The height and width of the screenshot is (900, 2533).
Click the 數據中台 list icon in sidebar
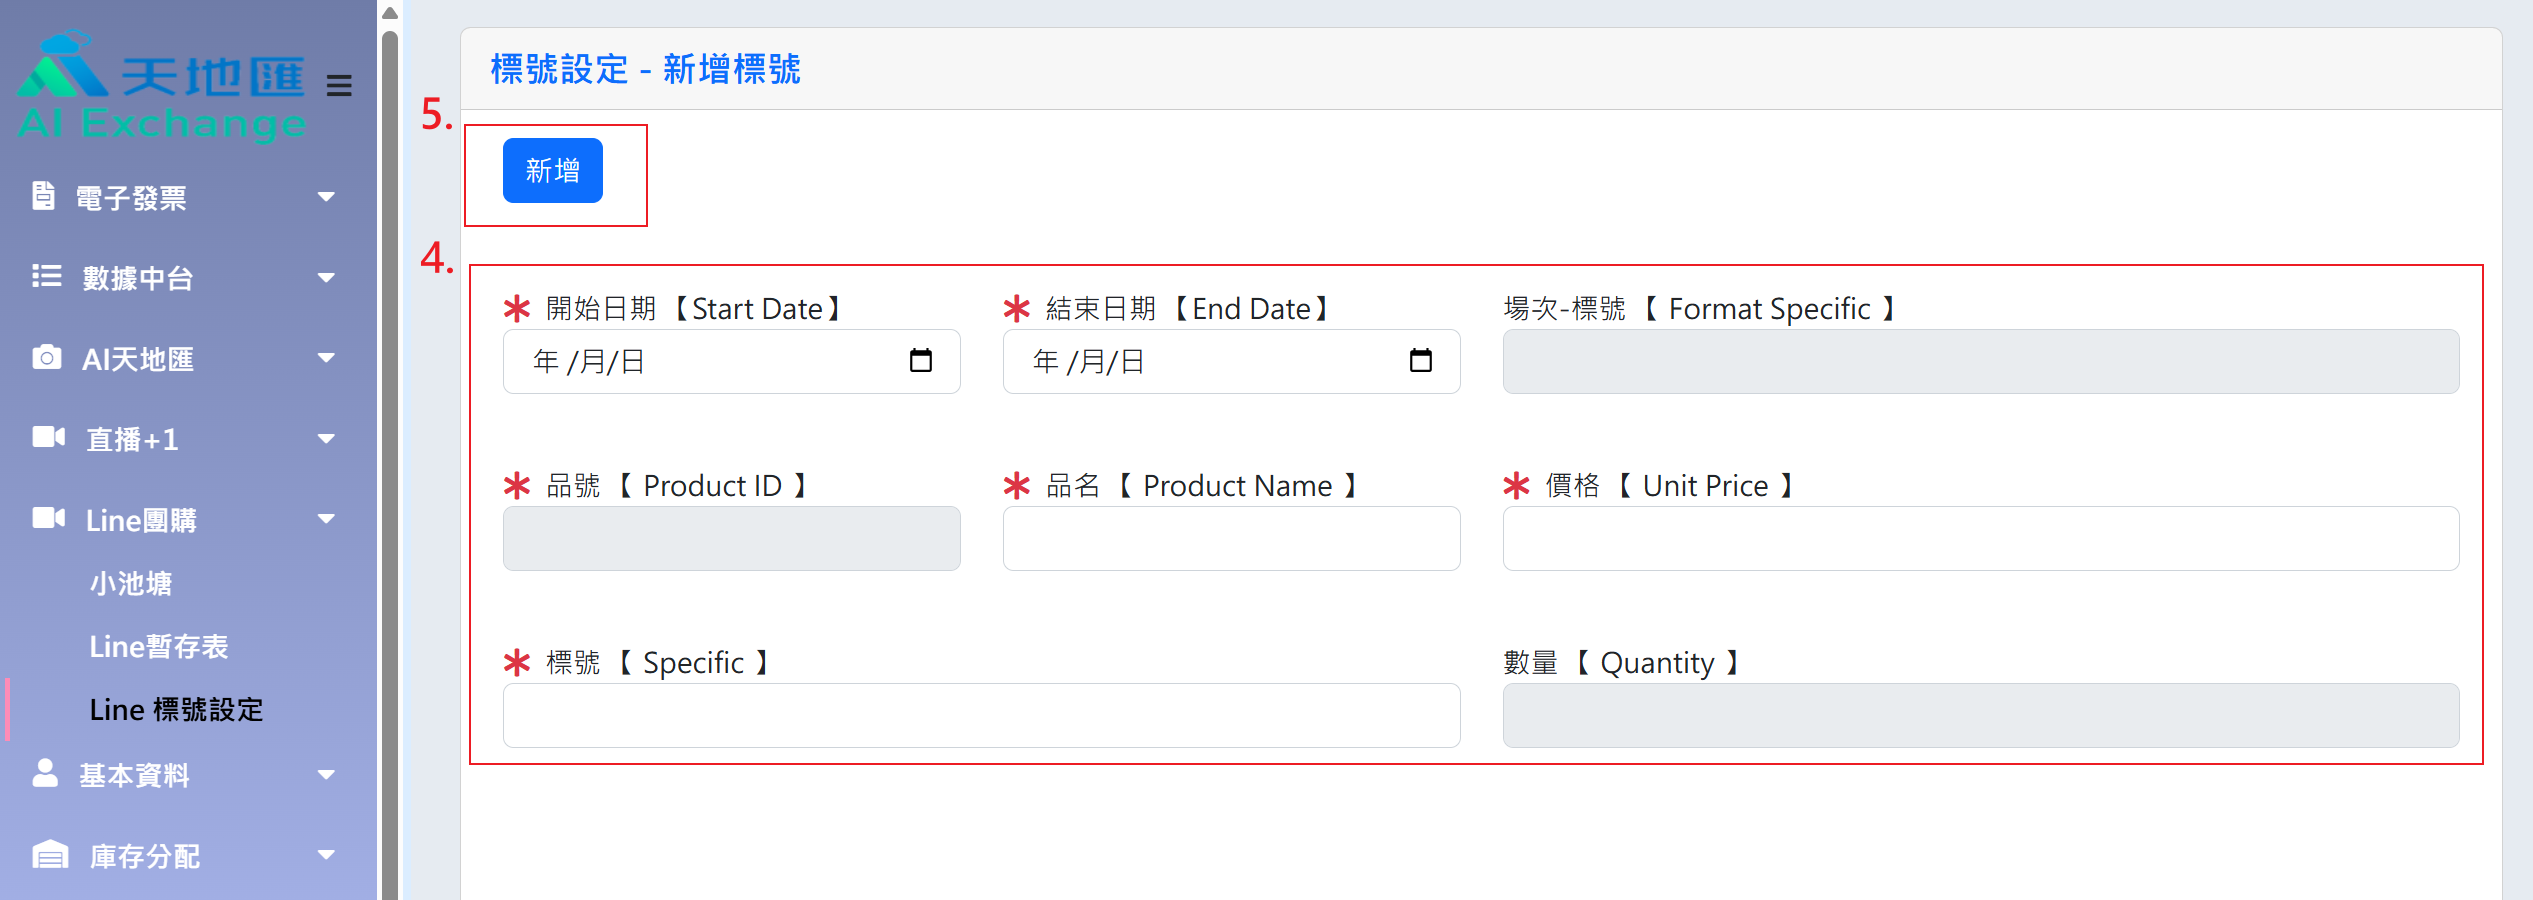tap(46, 276)
